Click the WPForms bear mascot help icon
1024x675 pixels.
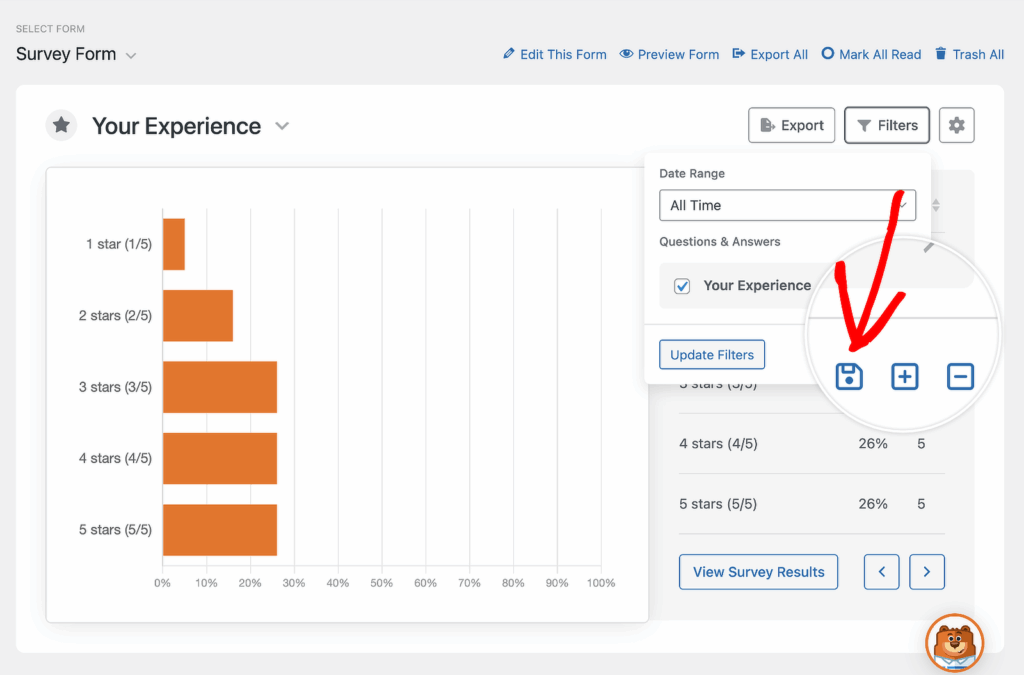(x=954, y=642)
